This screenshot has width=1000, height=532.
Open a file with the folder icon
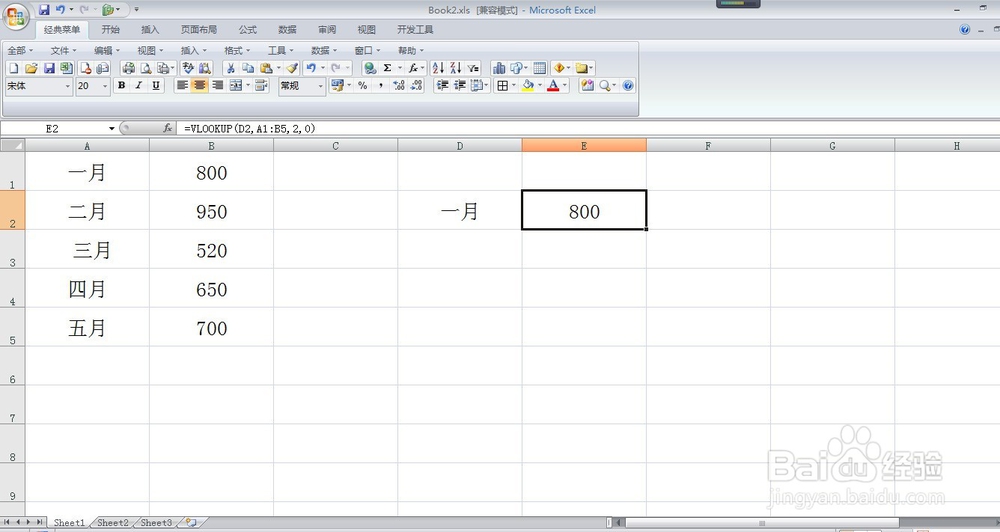31,68
